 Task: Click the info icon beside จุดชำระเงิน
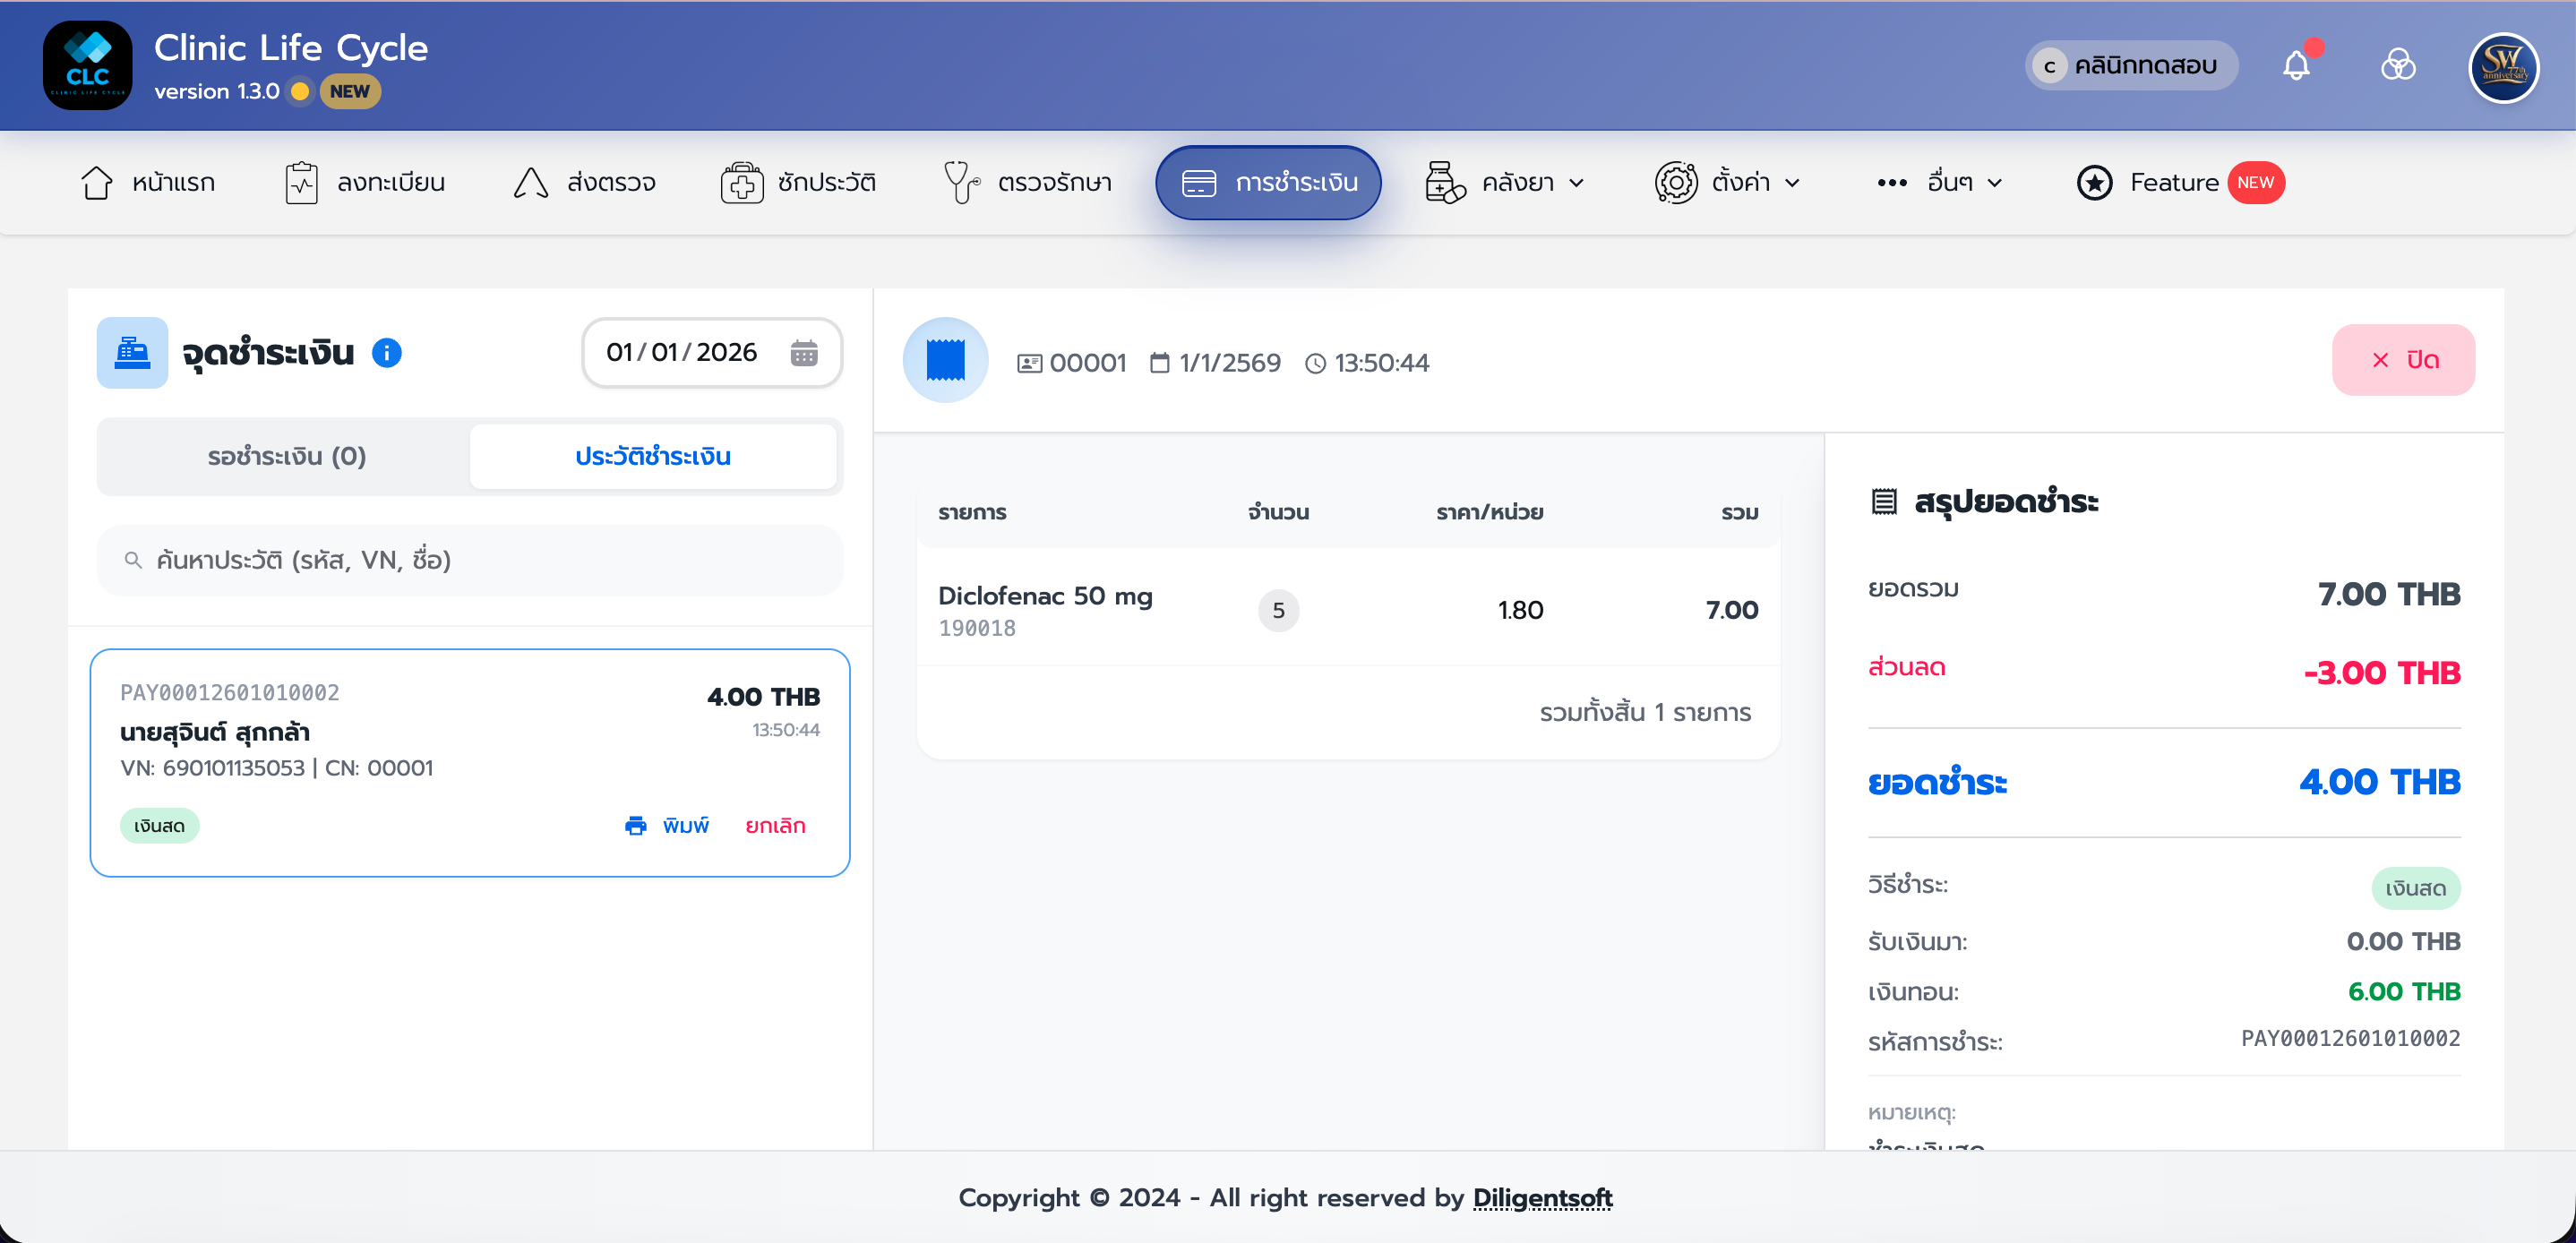387,353
